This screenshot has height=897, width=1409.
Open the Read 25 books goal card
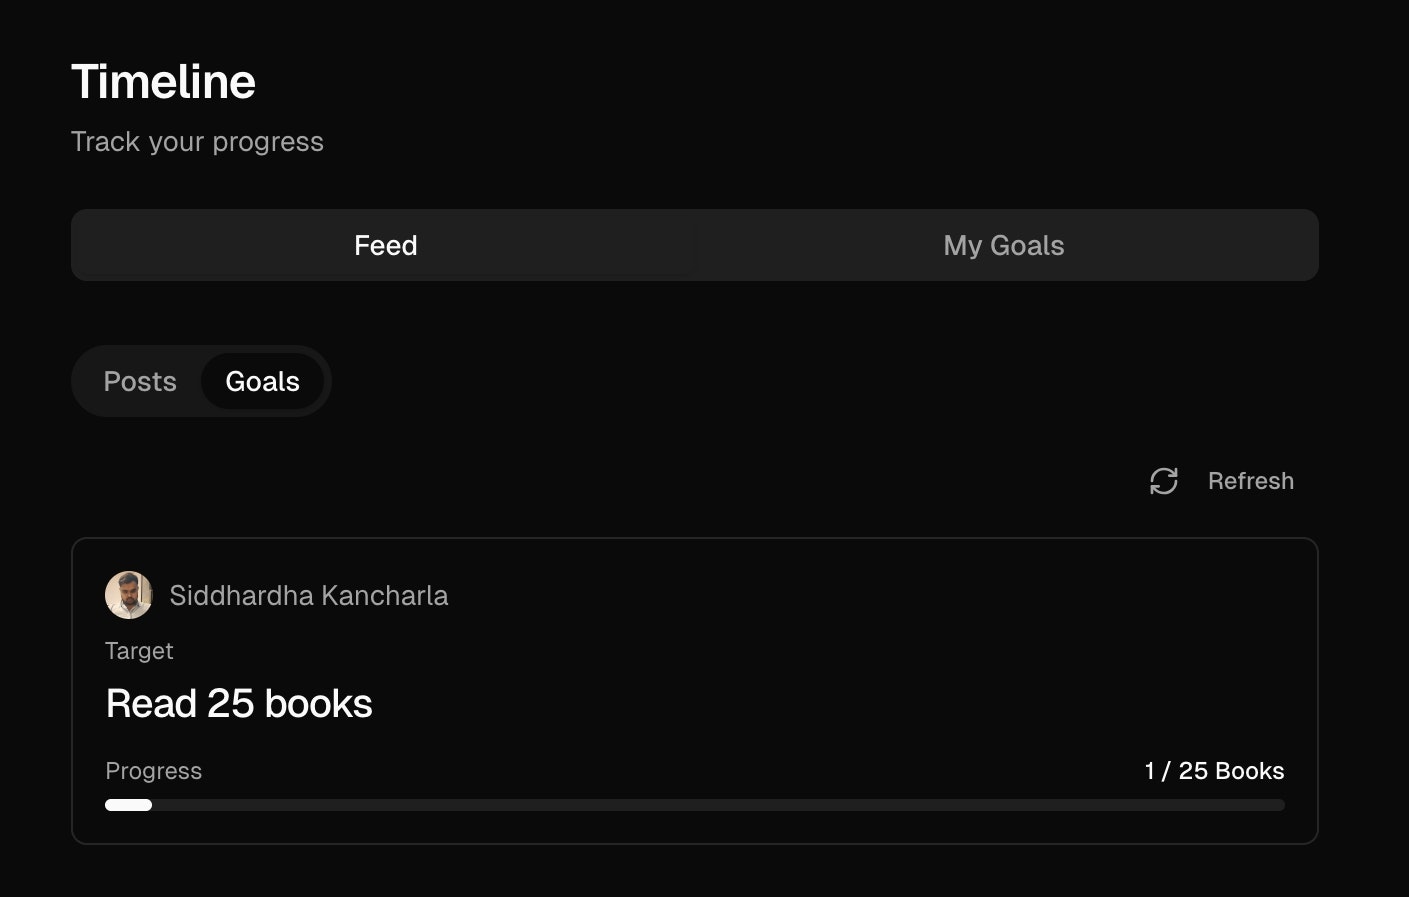coord(694,690)
